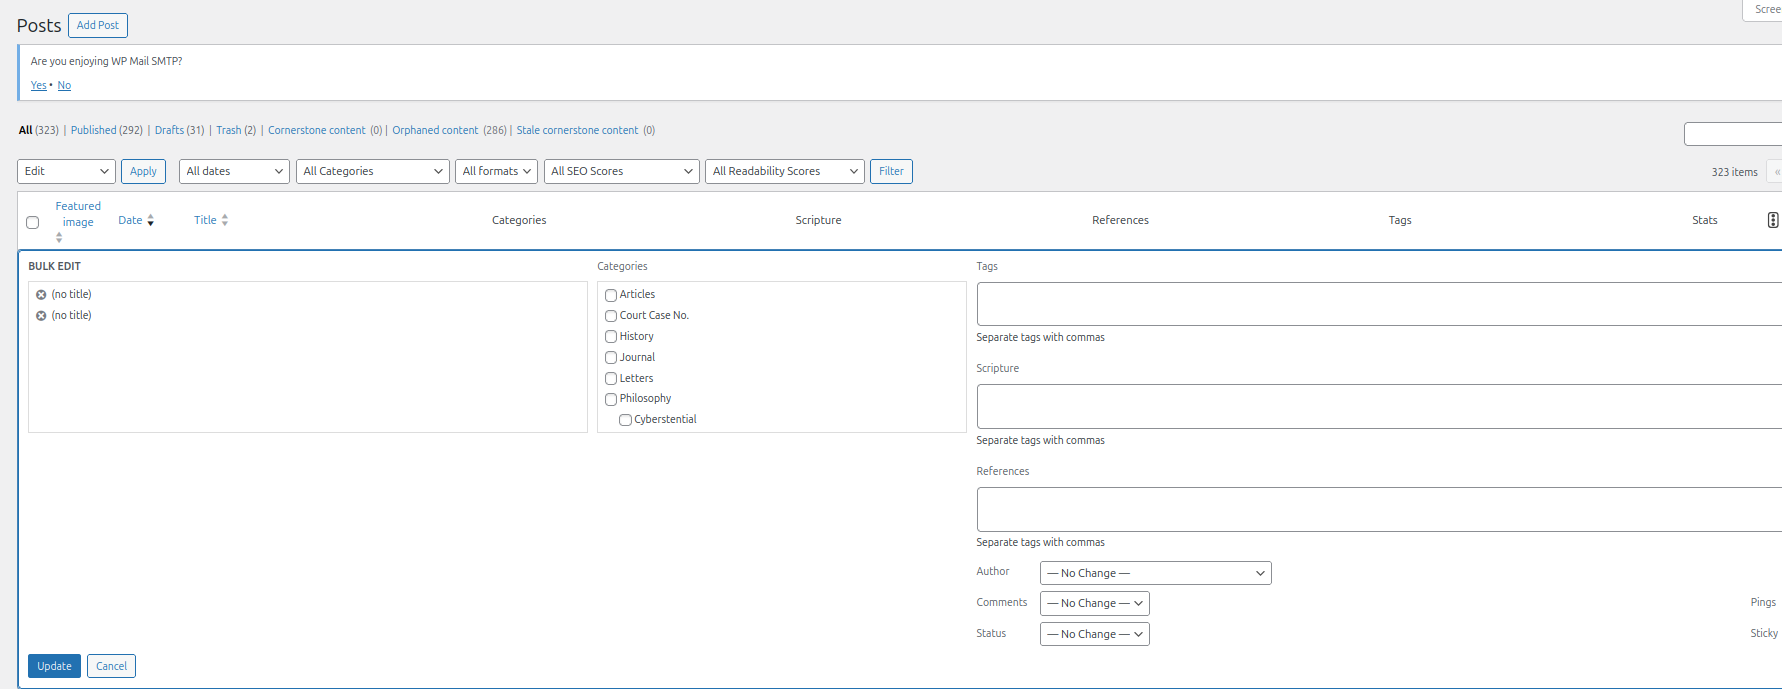Sort by Featured image arrow icon
This screenshot has height=689, width=1782.
click(59, 238)
